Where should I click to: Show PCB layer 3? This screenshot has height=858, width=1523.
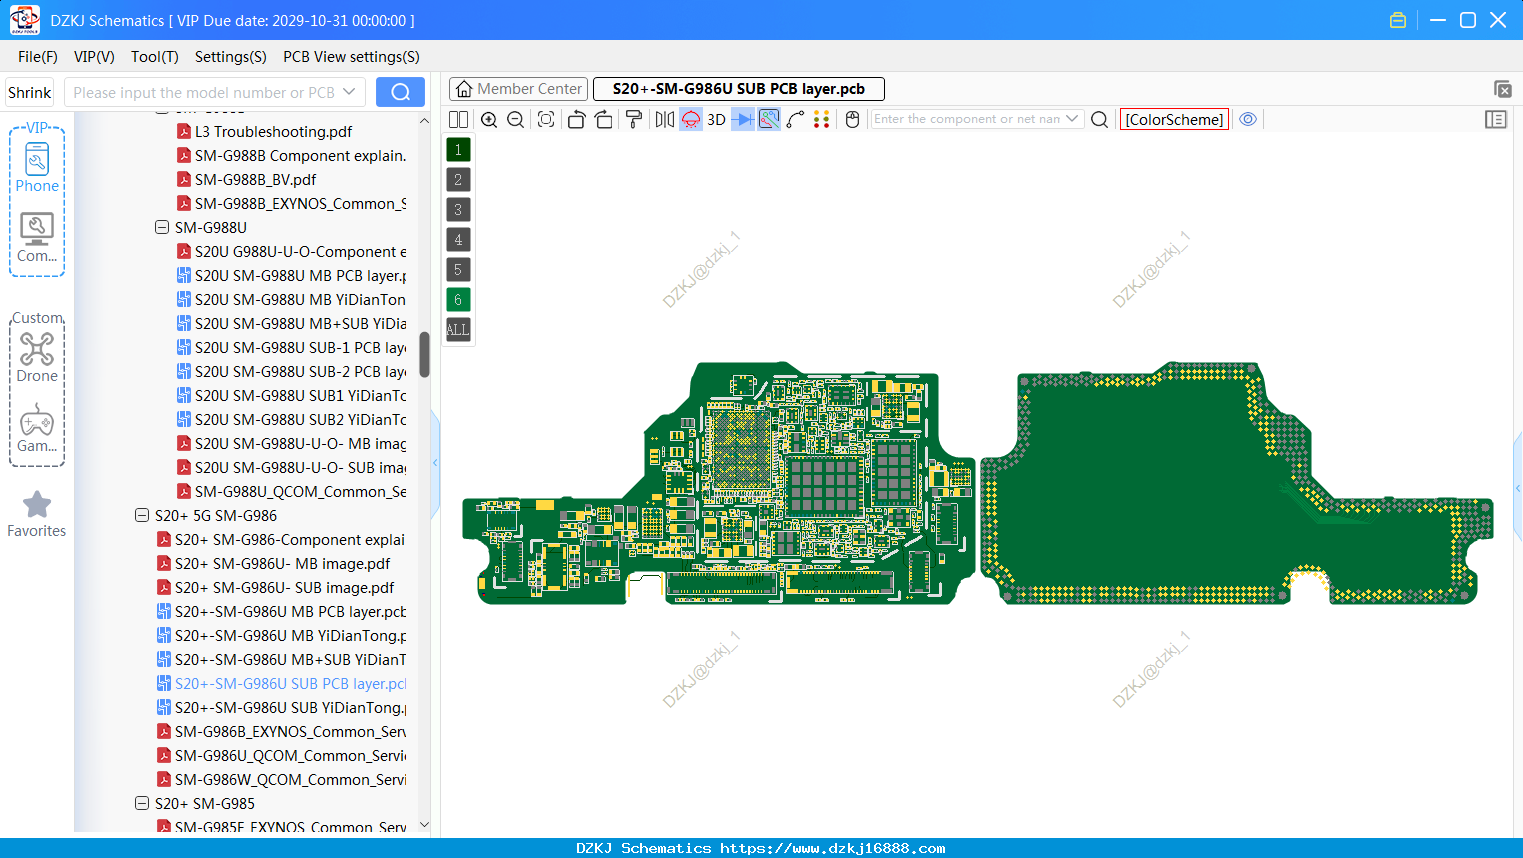pos(458,209)
